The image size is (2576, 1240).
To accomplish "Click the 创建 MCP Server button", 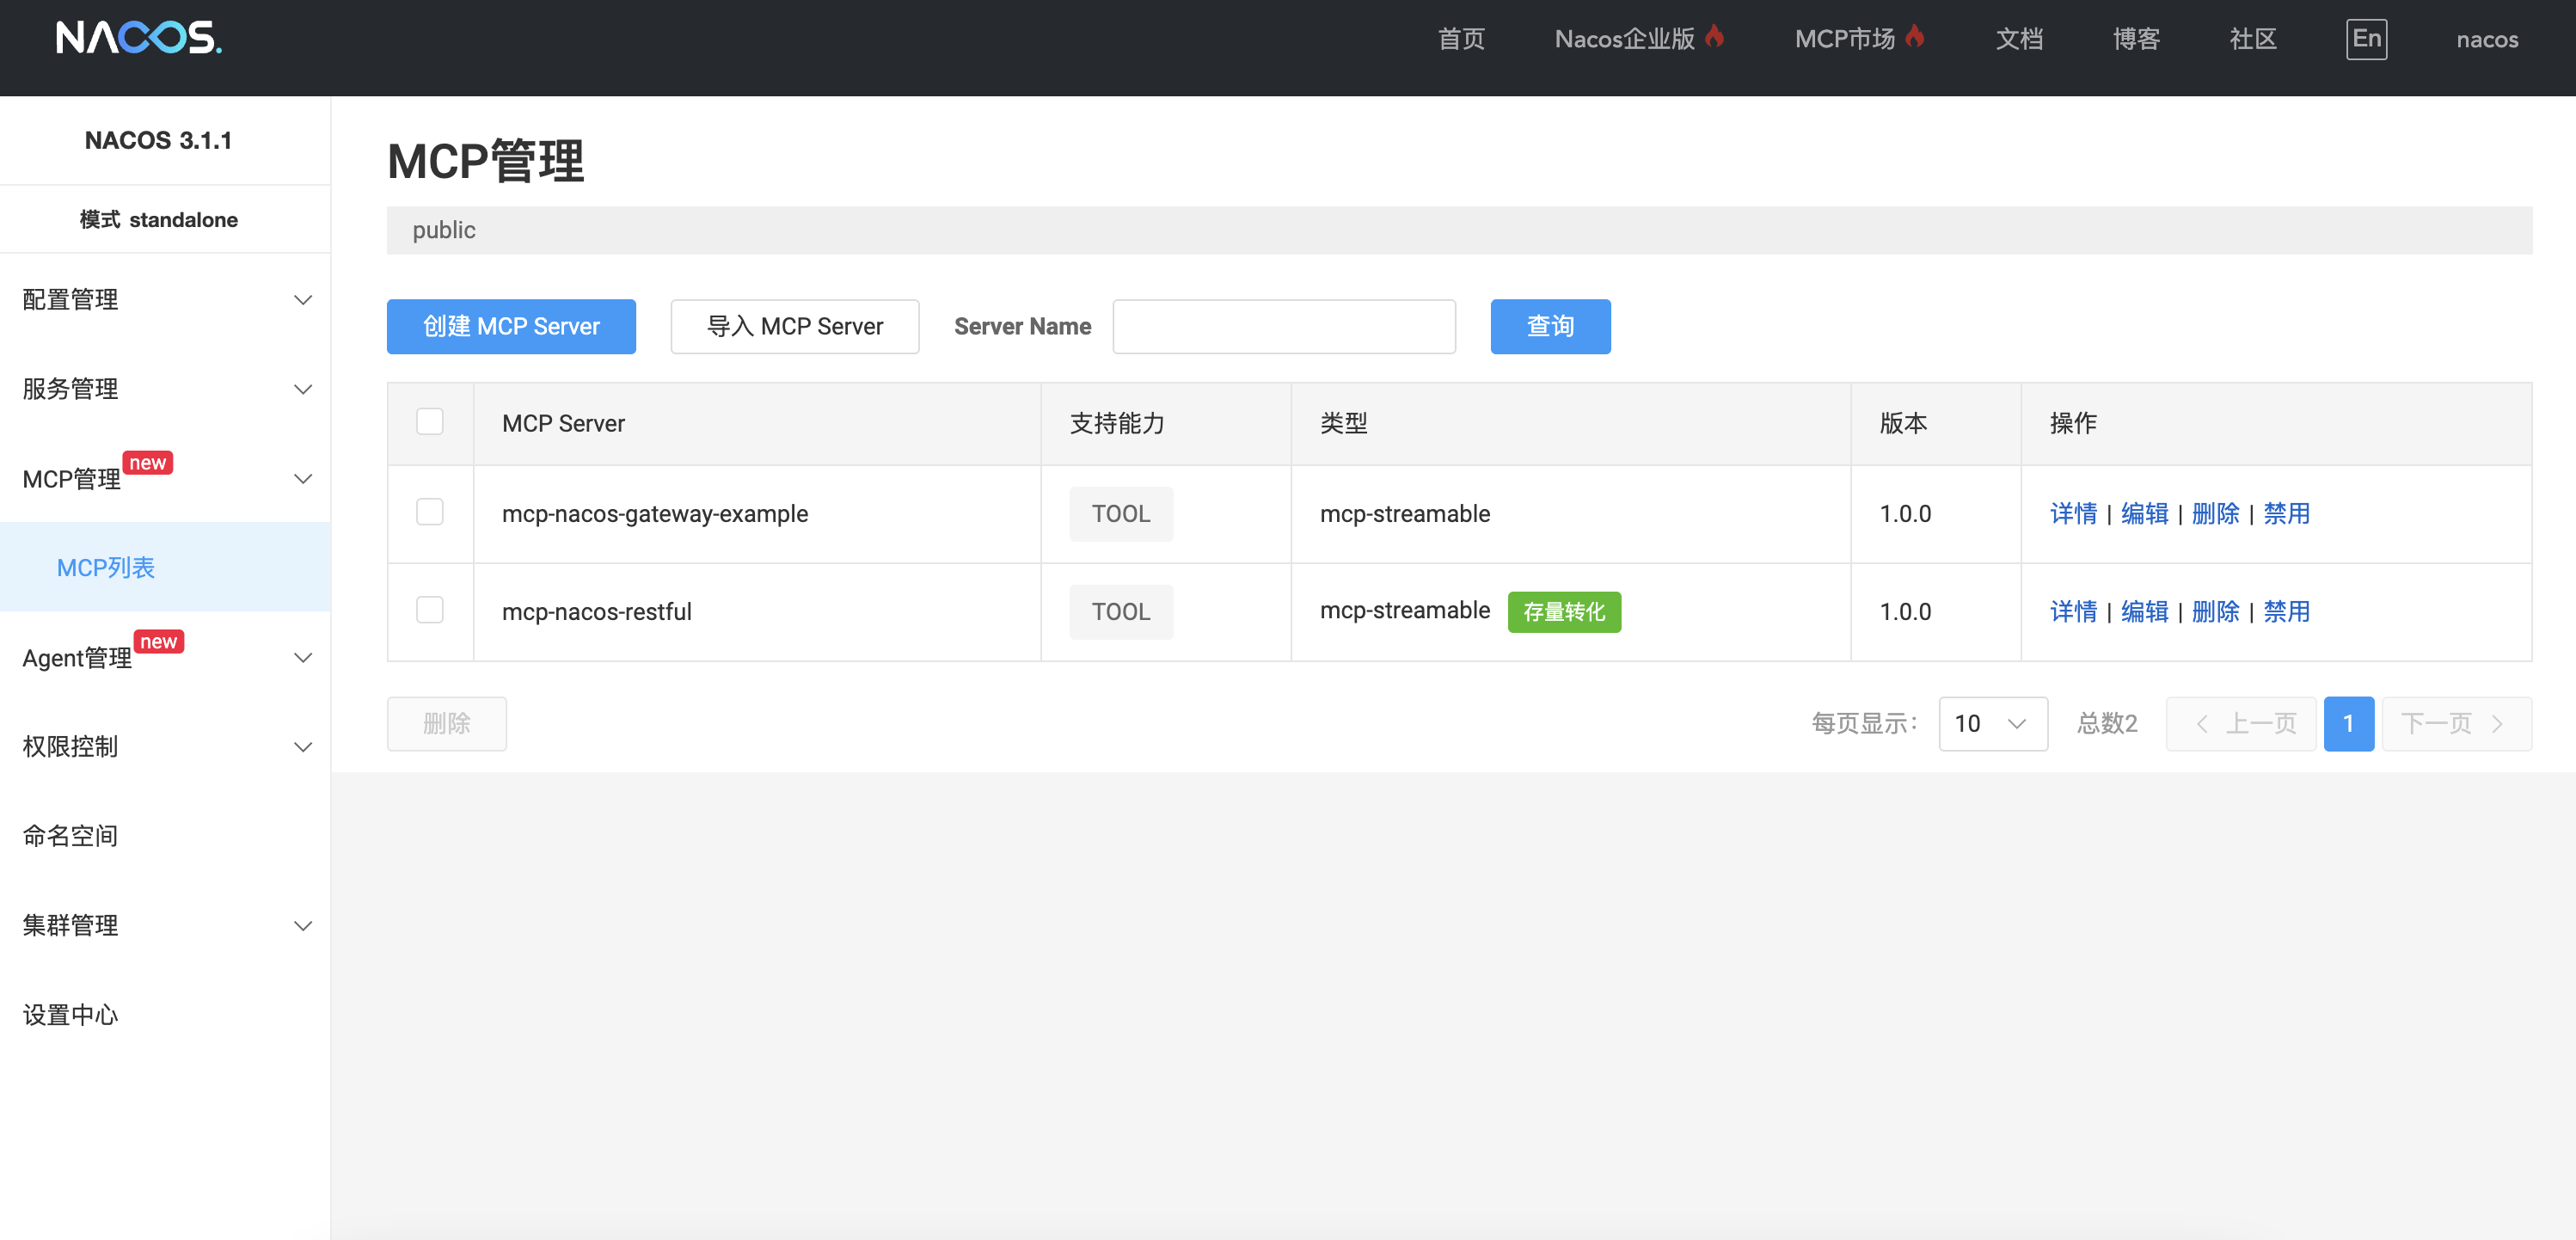I will pos(511,326).
